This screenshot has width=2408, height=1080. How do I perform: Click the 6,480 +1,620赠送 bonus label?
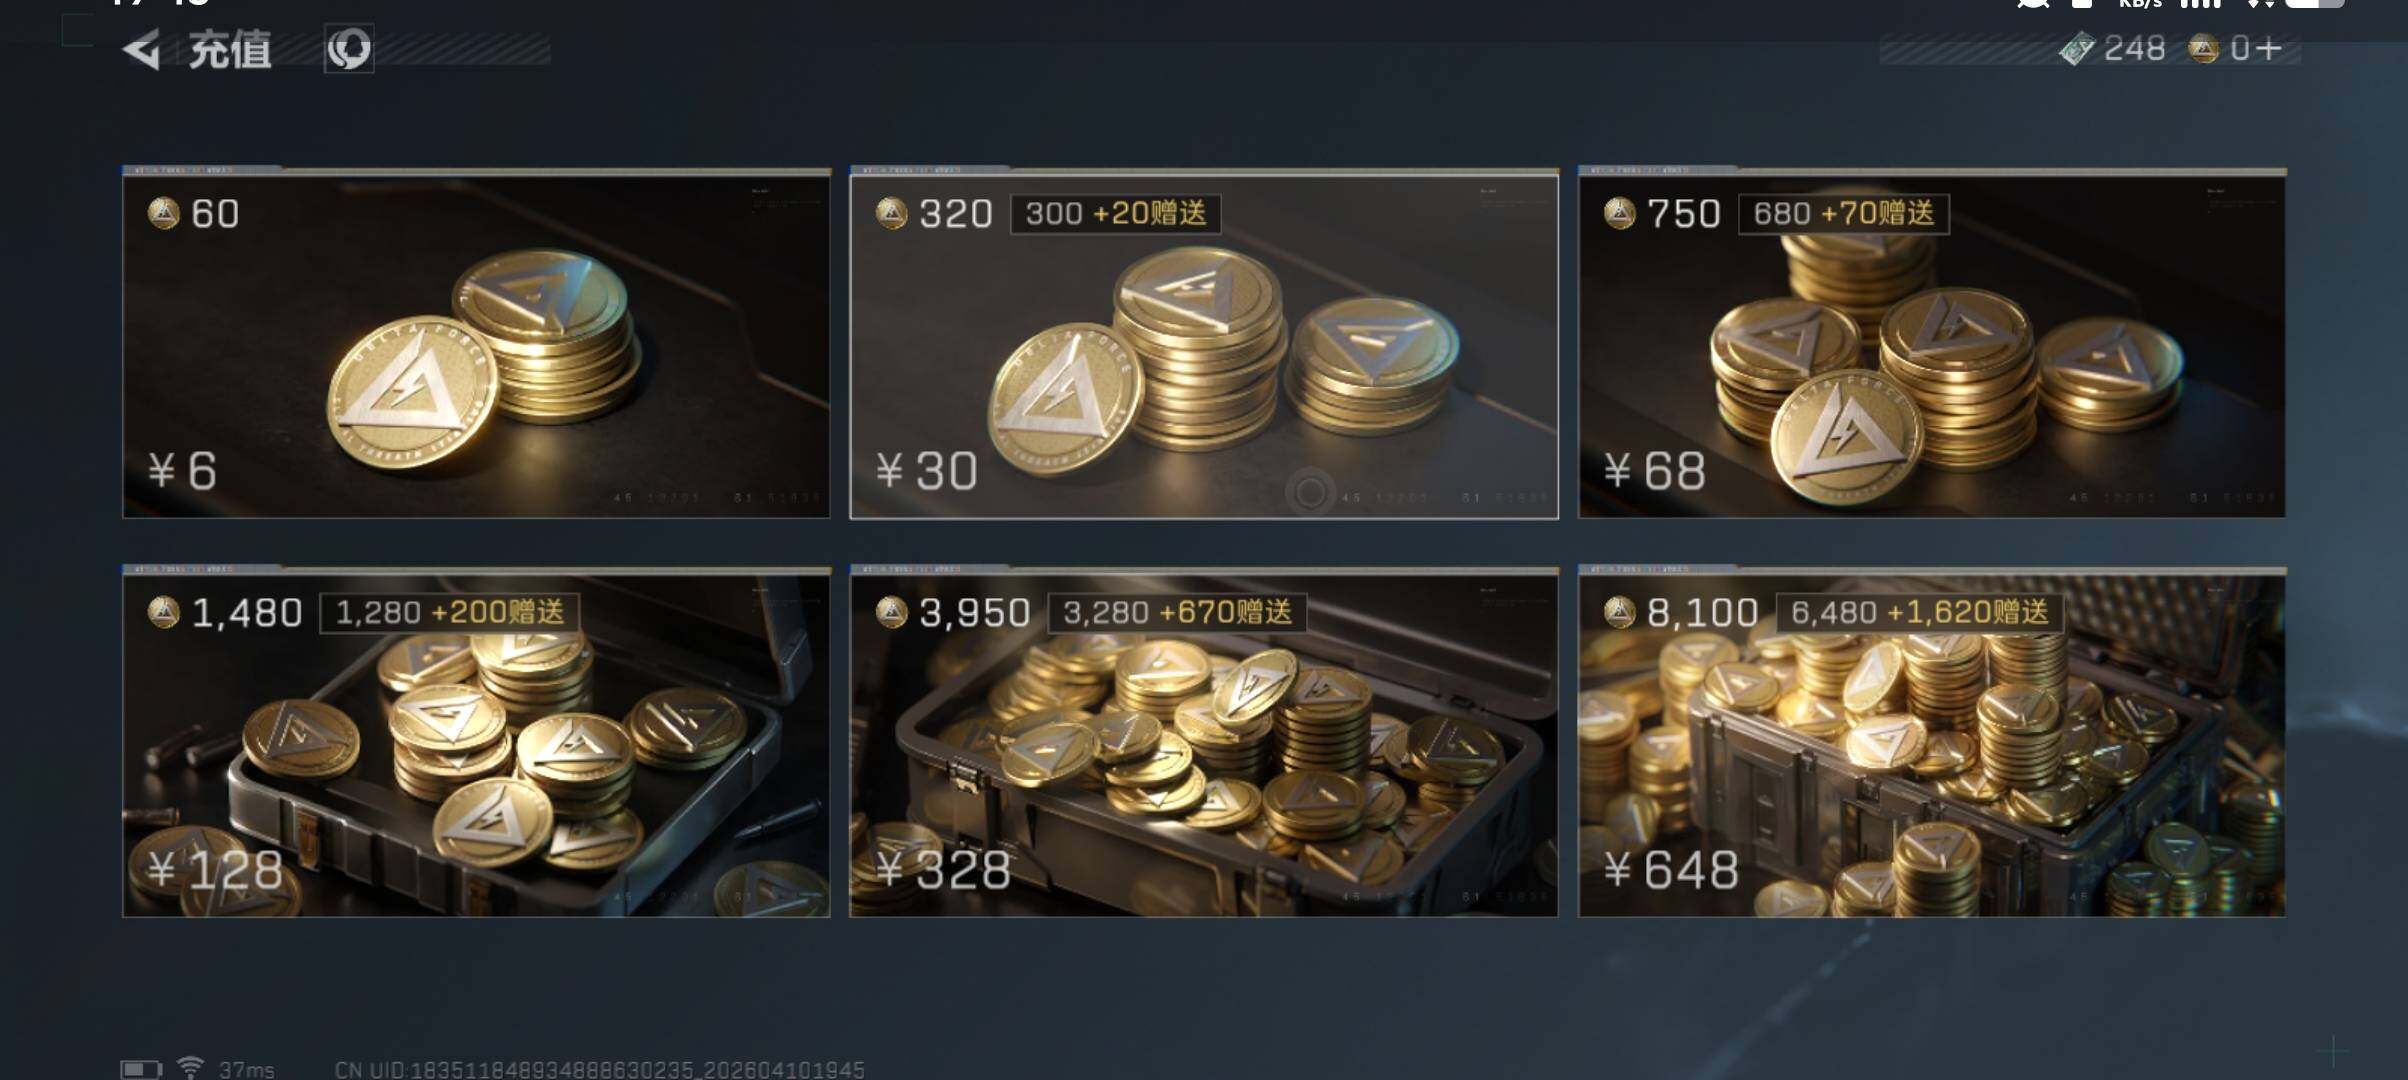[x=1920, y=612]
